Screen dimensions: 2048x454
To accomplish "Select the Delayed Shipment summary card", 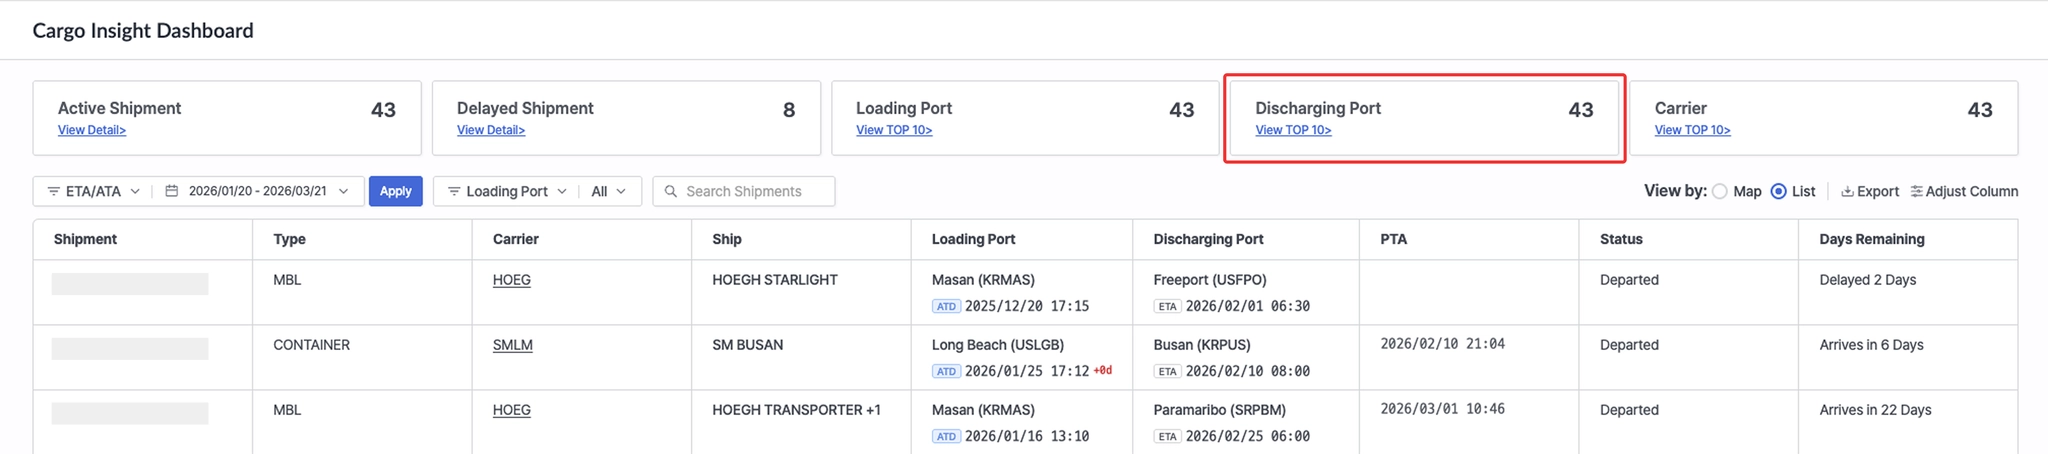I will 625,118.
